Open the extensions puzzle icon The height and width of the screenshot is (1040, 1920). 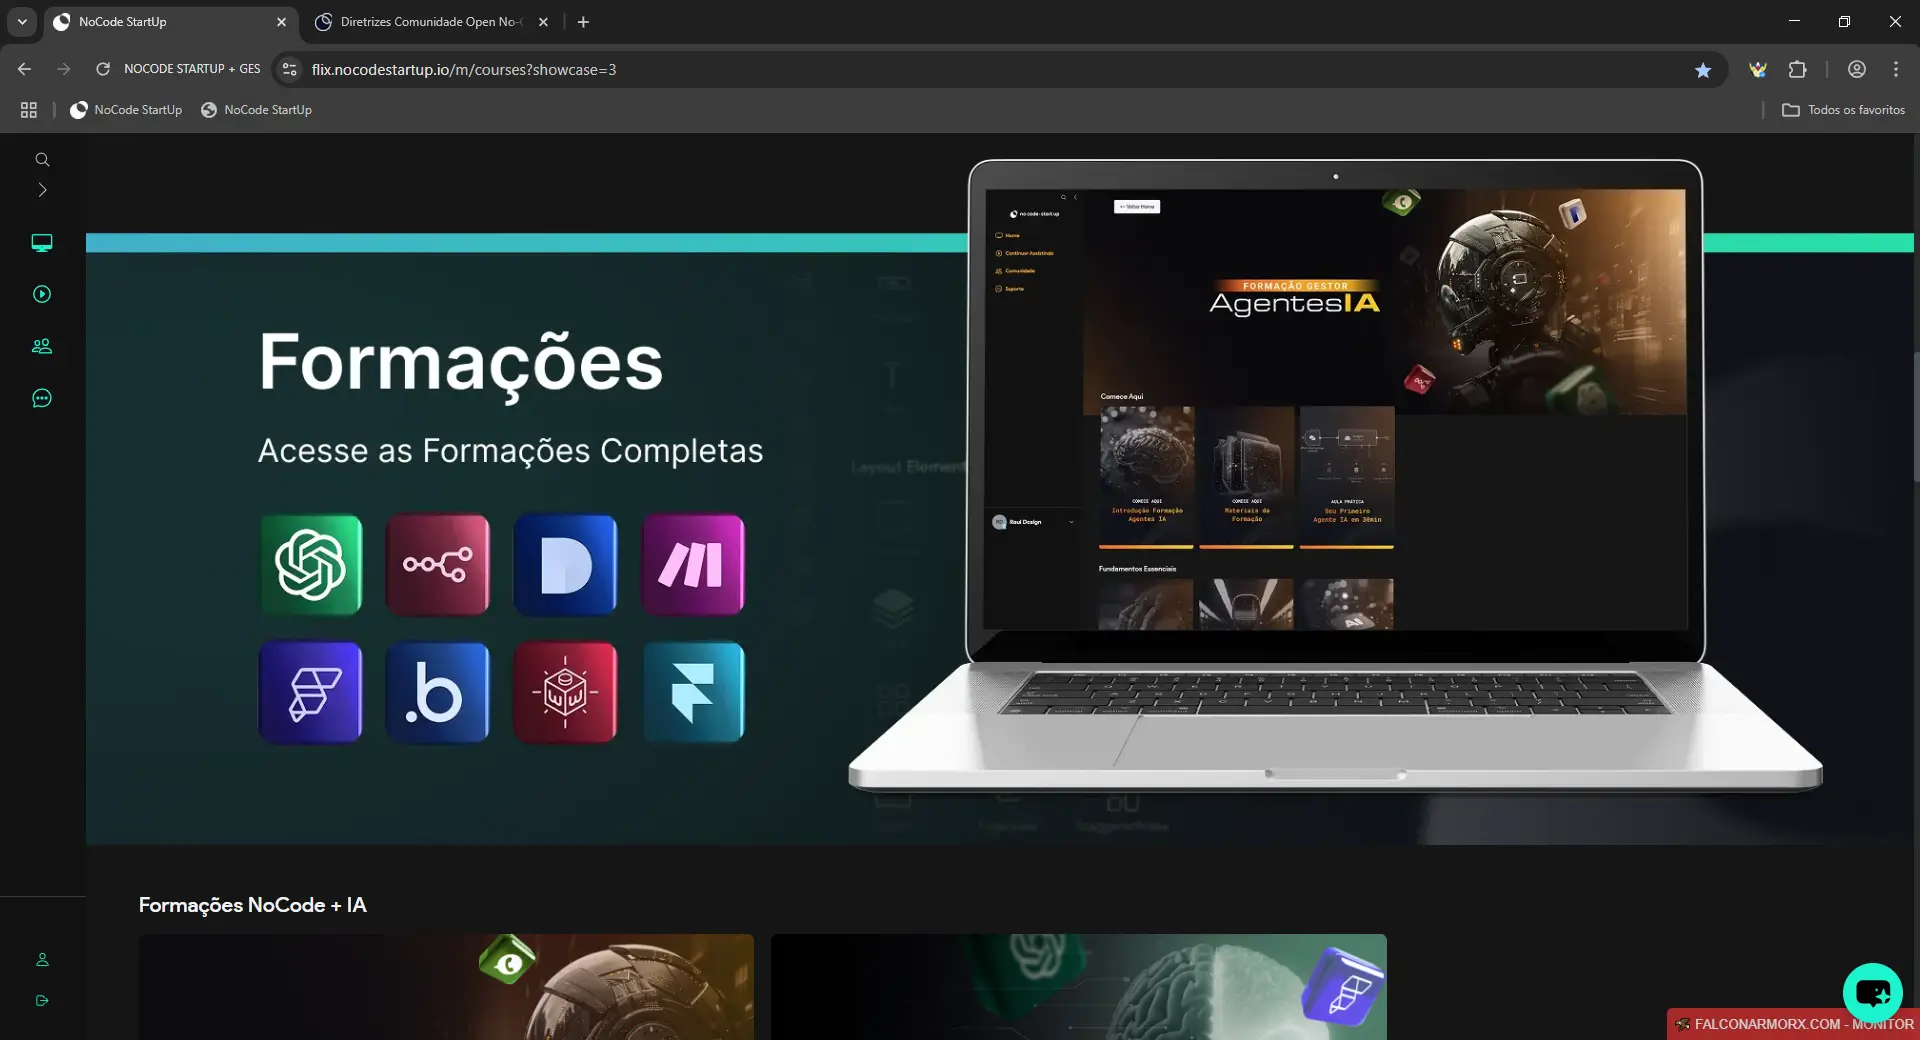(x=1798, y=69)
